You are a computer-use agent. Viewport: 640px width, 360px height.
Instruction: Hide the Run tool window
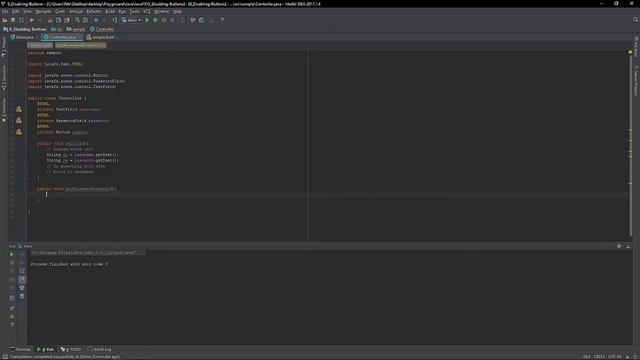point(628,246)
